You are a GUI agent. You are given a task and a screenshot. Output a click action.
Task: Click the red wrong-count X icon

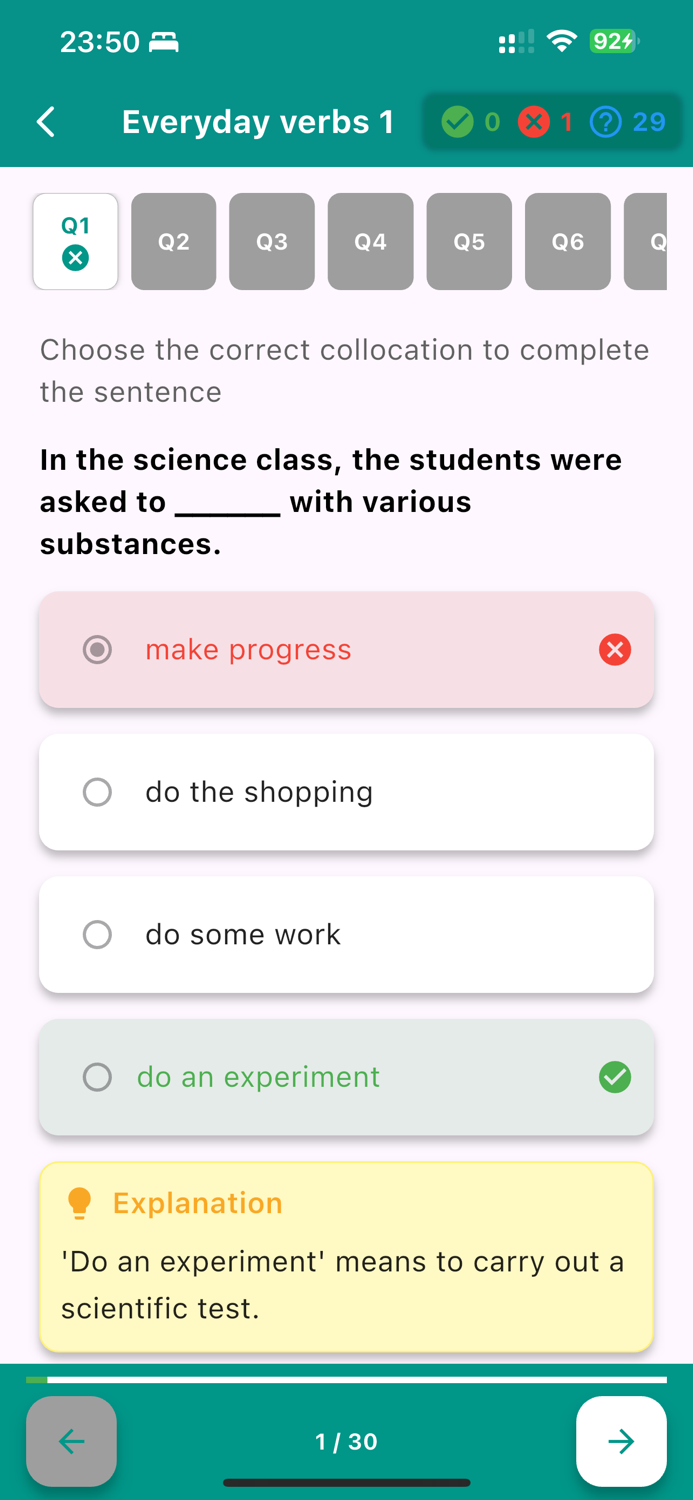[x=534, y=122]
